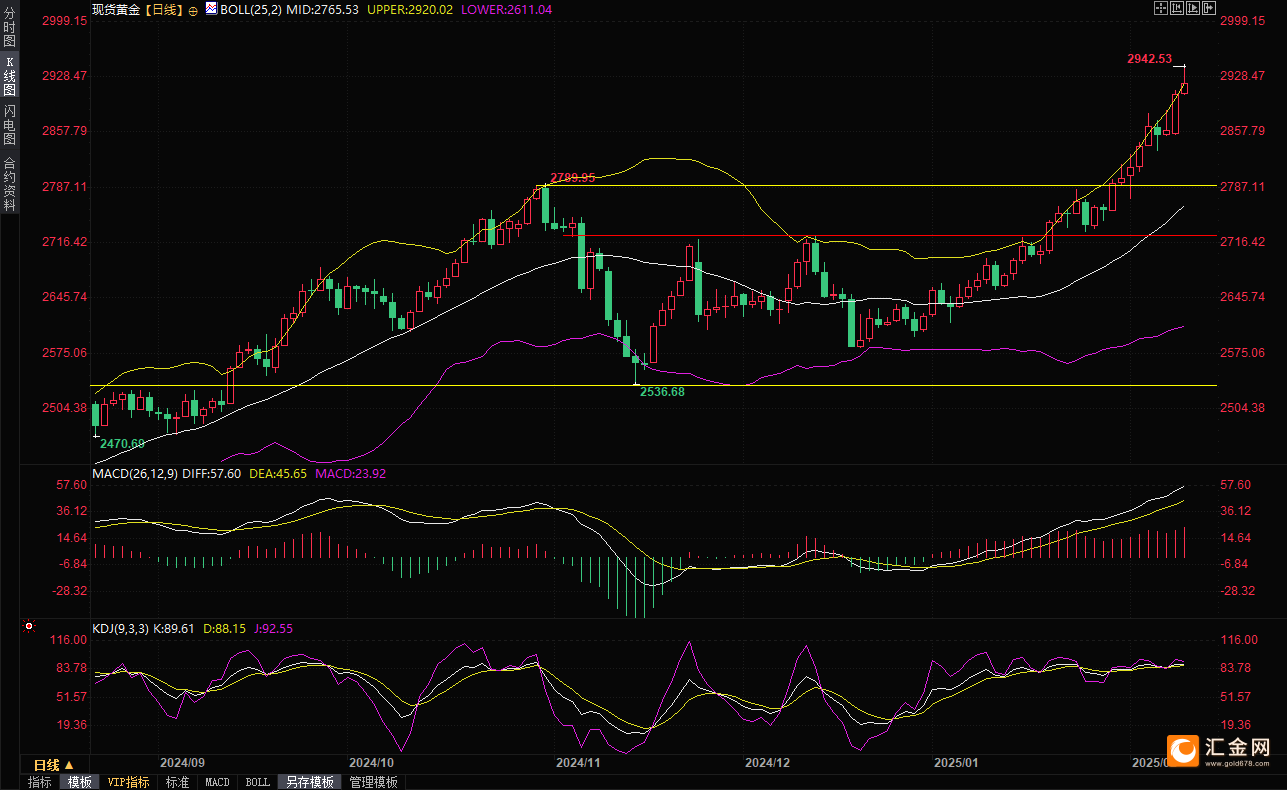The width and height of the screenshot is (1287, 790).
Task: Choose the MACD template button
Action: [x=217, y=782]
